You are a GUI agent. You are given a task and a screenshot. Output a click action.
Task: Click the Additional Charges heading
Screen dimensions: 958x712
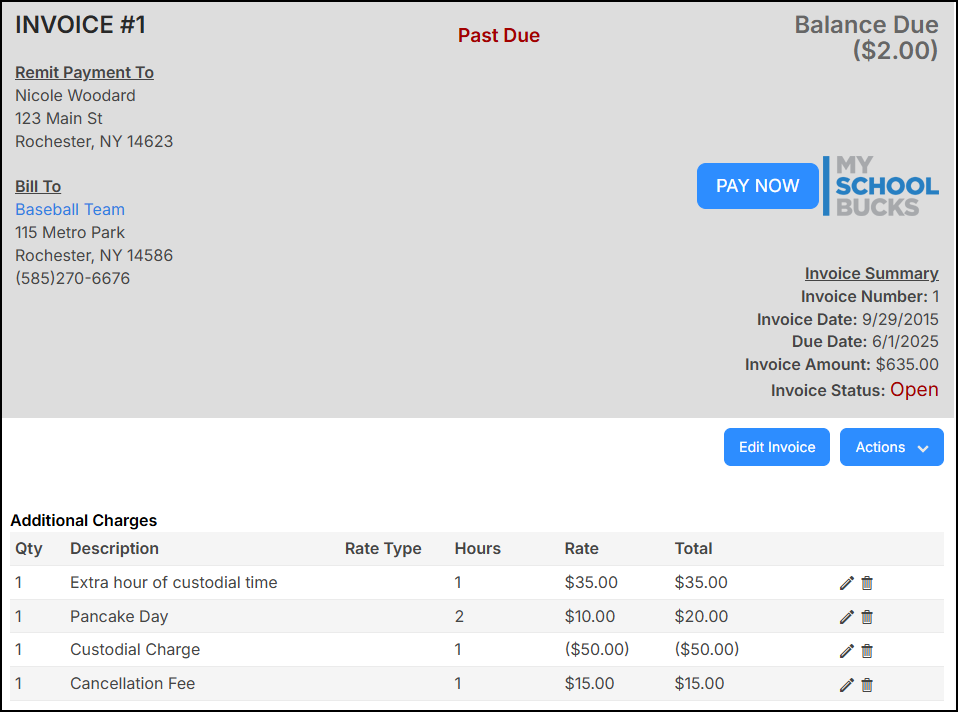(84, 520)
